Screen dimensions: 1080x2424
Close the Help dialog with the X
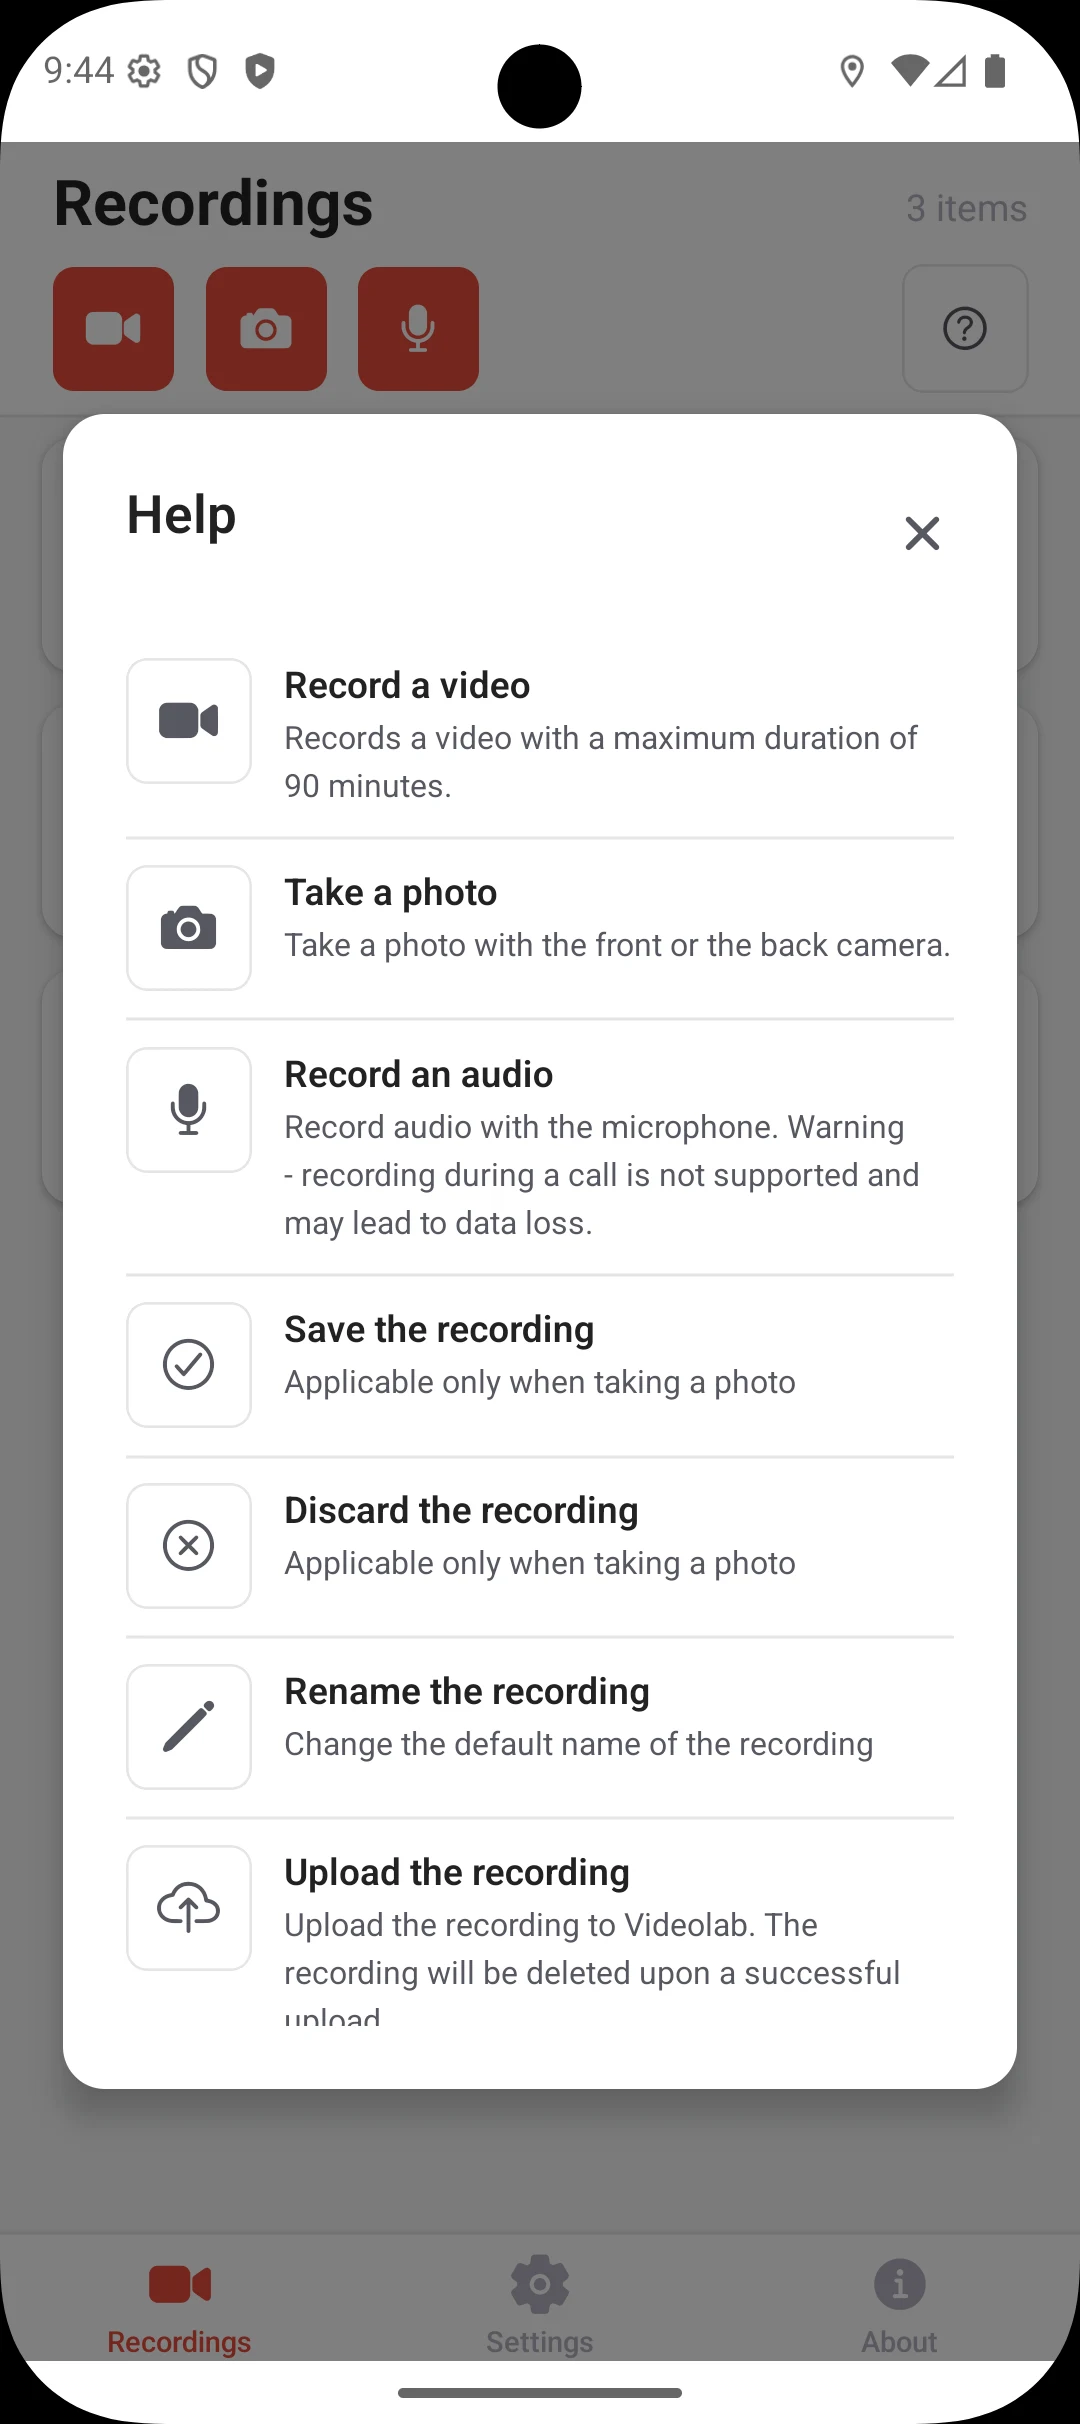coord(922,533)
